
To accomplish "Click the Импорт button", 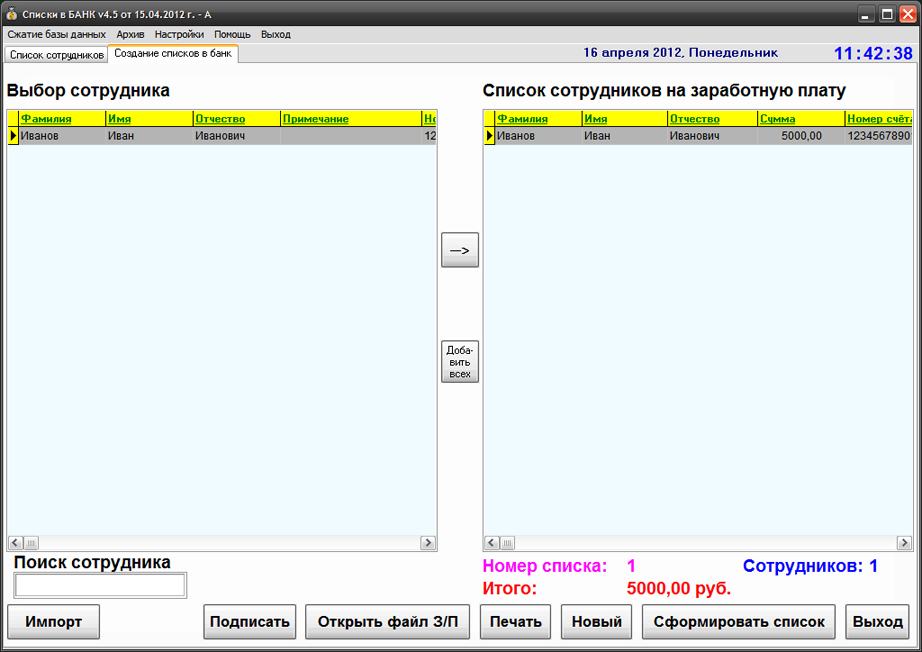I will [x=54, y=621].
